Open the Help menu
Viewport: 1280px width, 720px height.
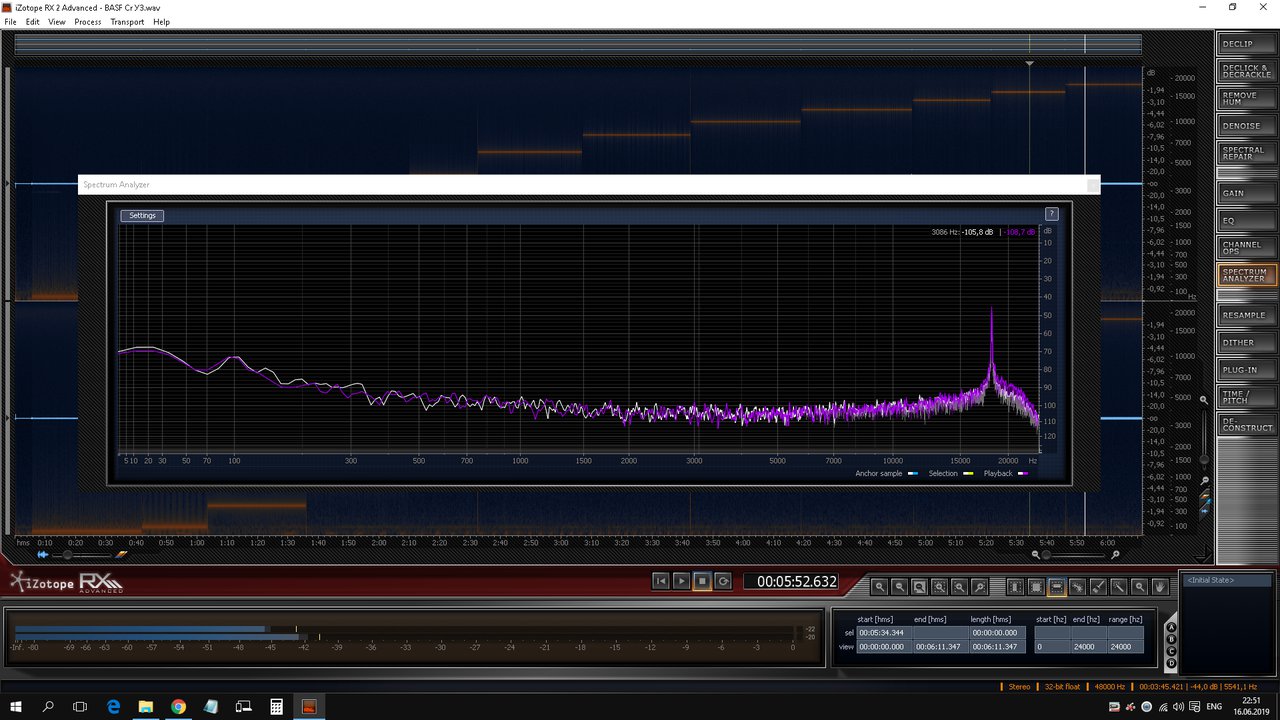click(161, 22)
